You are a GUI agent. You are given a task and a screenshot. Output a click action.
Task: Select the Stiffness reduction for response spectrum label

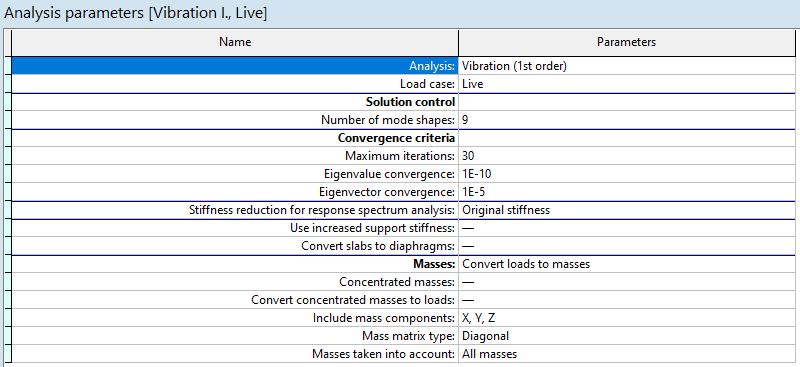(x=322, y=210)
